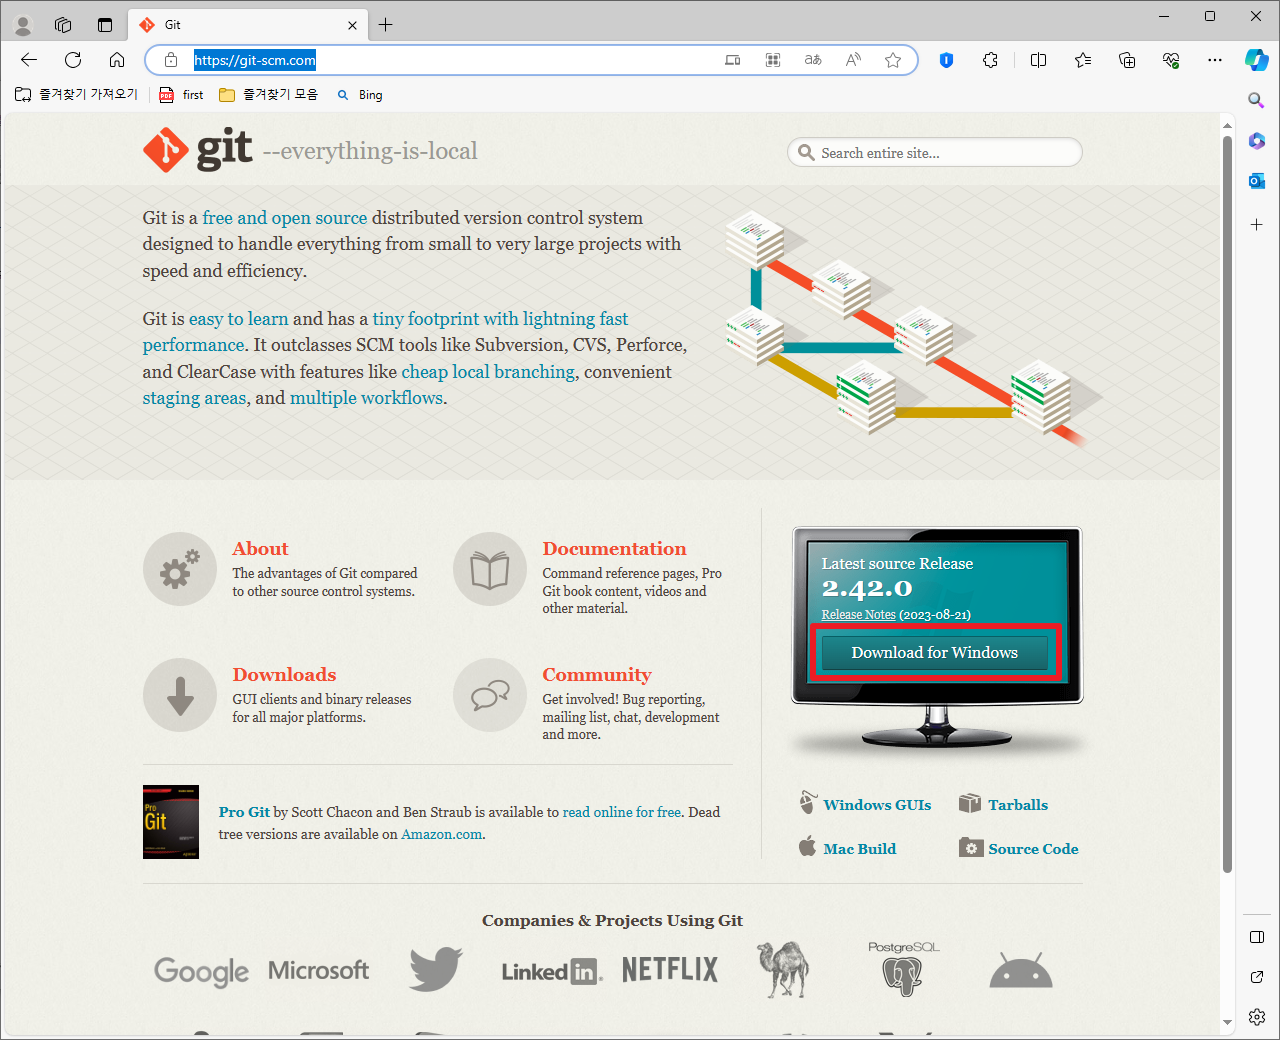Open the Tarballs link
Screen dimensions: 1280x1040
[1018, 805]
